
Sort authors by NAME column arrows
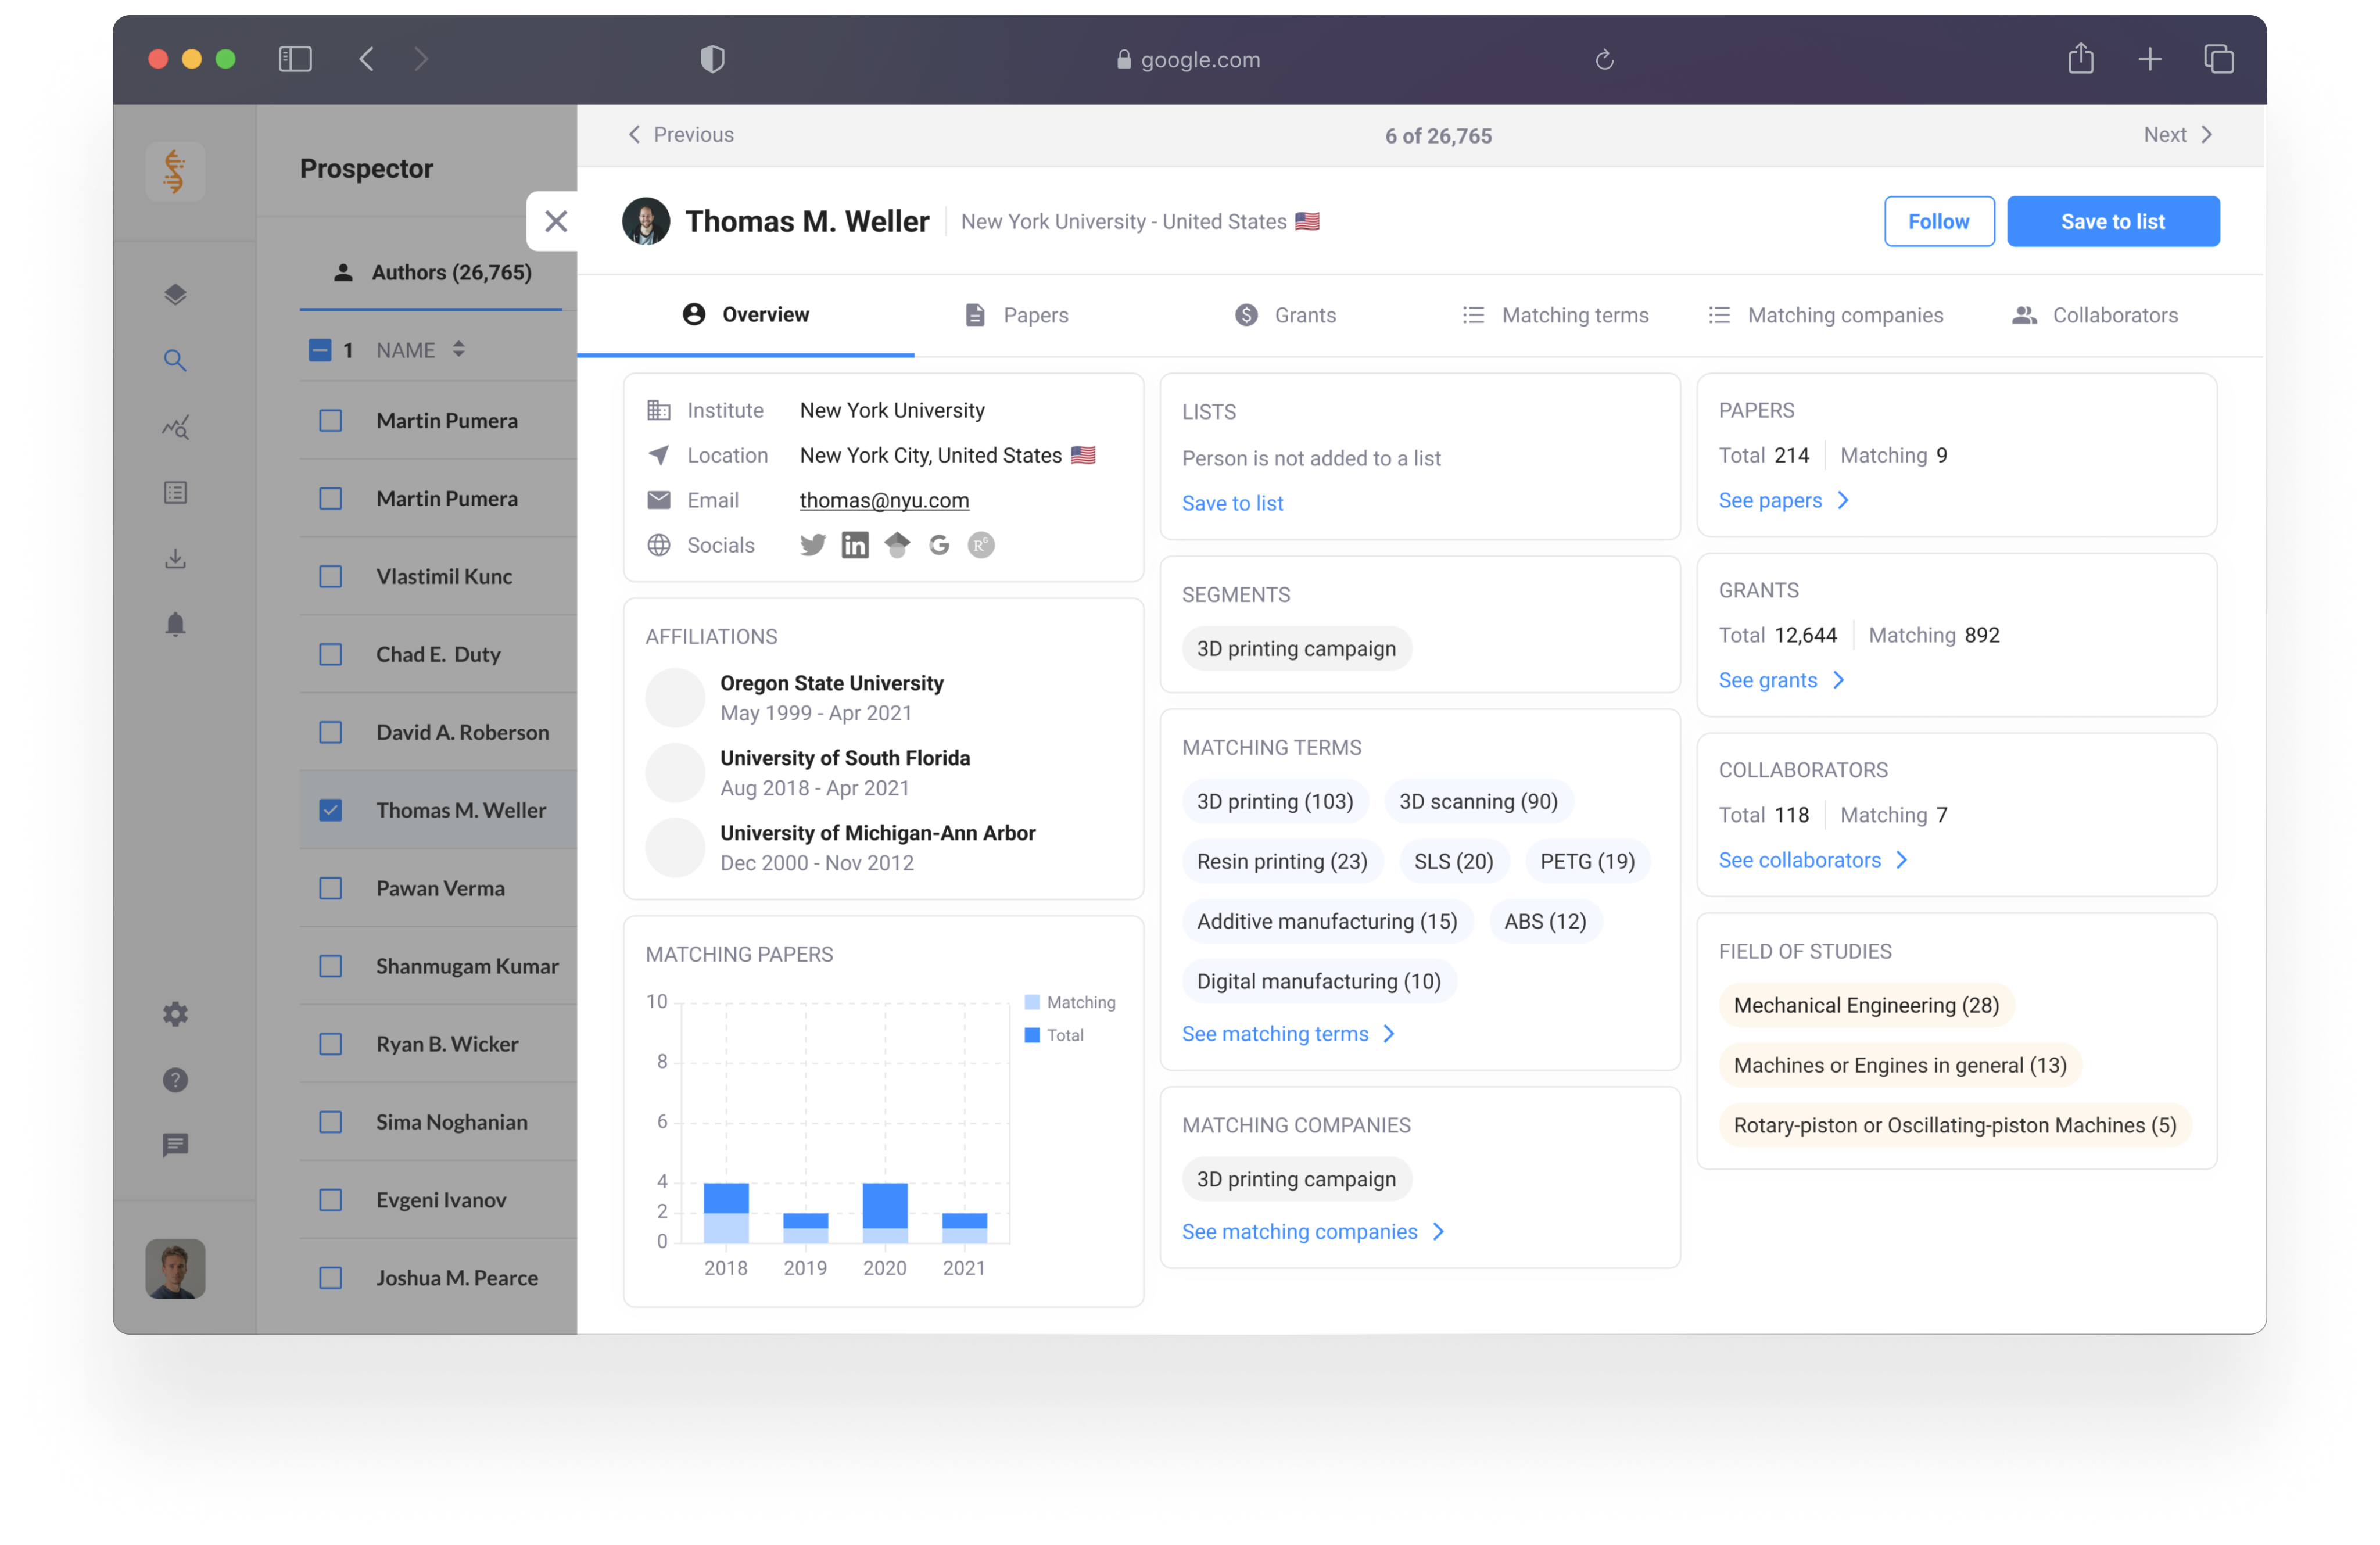pos(458,349)
